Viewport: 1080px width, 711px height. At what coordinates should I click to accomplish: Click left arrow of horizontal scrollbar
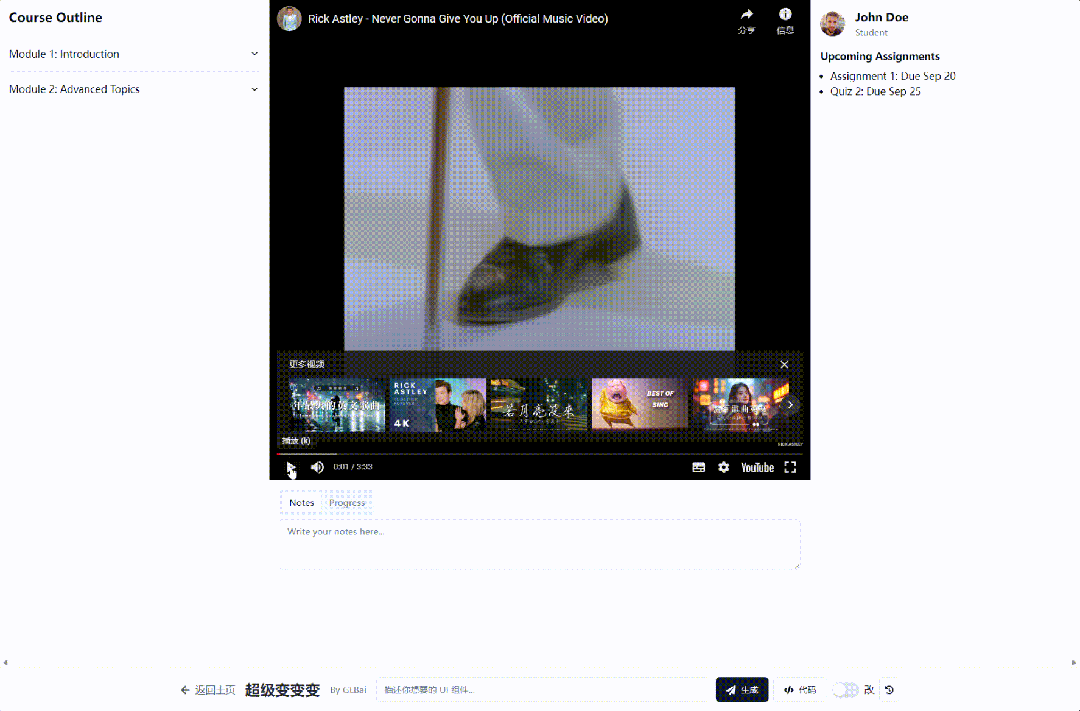tap(6, 663)
